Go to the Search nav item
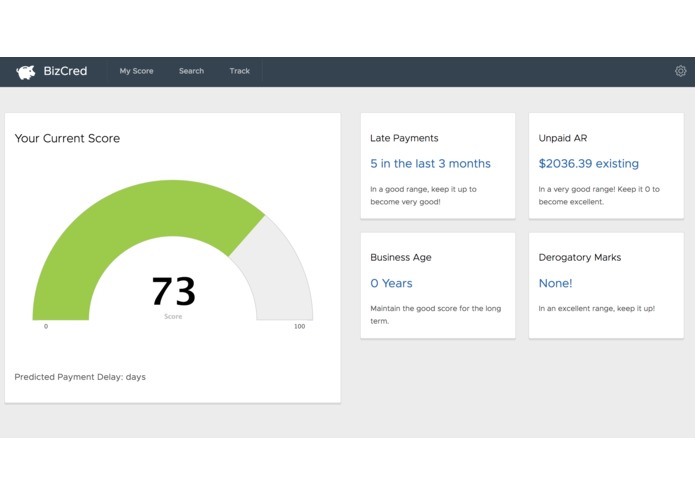 191,71
